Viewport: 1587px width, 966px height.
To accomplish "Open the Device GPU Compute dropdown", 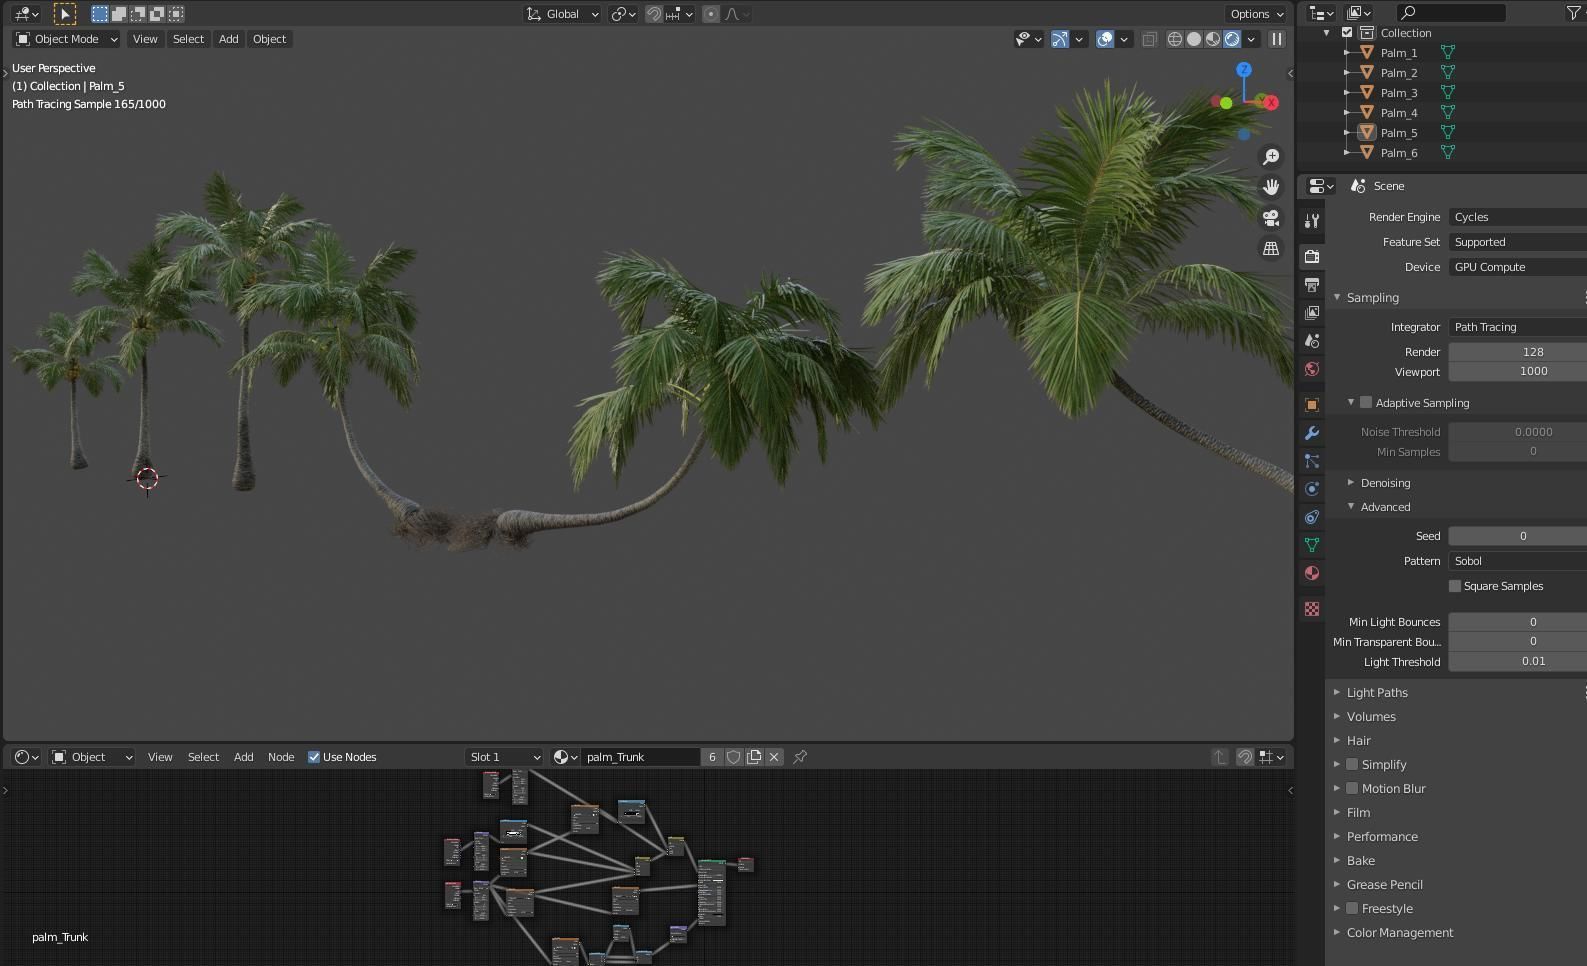I will 1517,267.
